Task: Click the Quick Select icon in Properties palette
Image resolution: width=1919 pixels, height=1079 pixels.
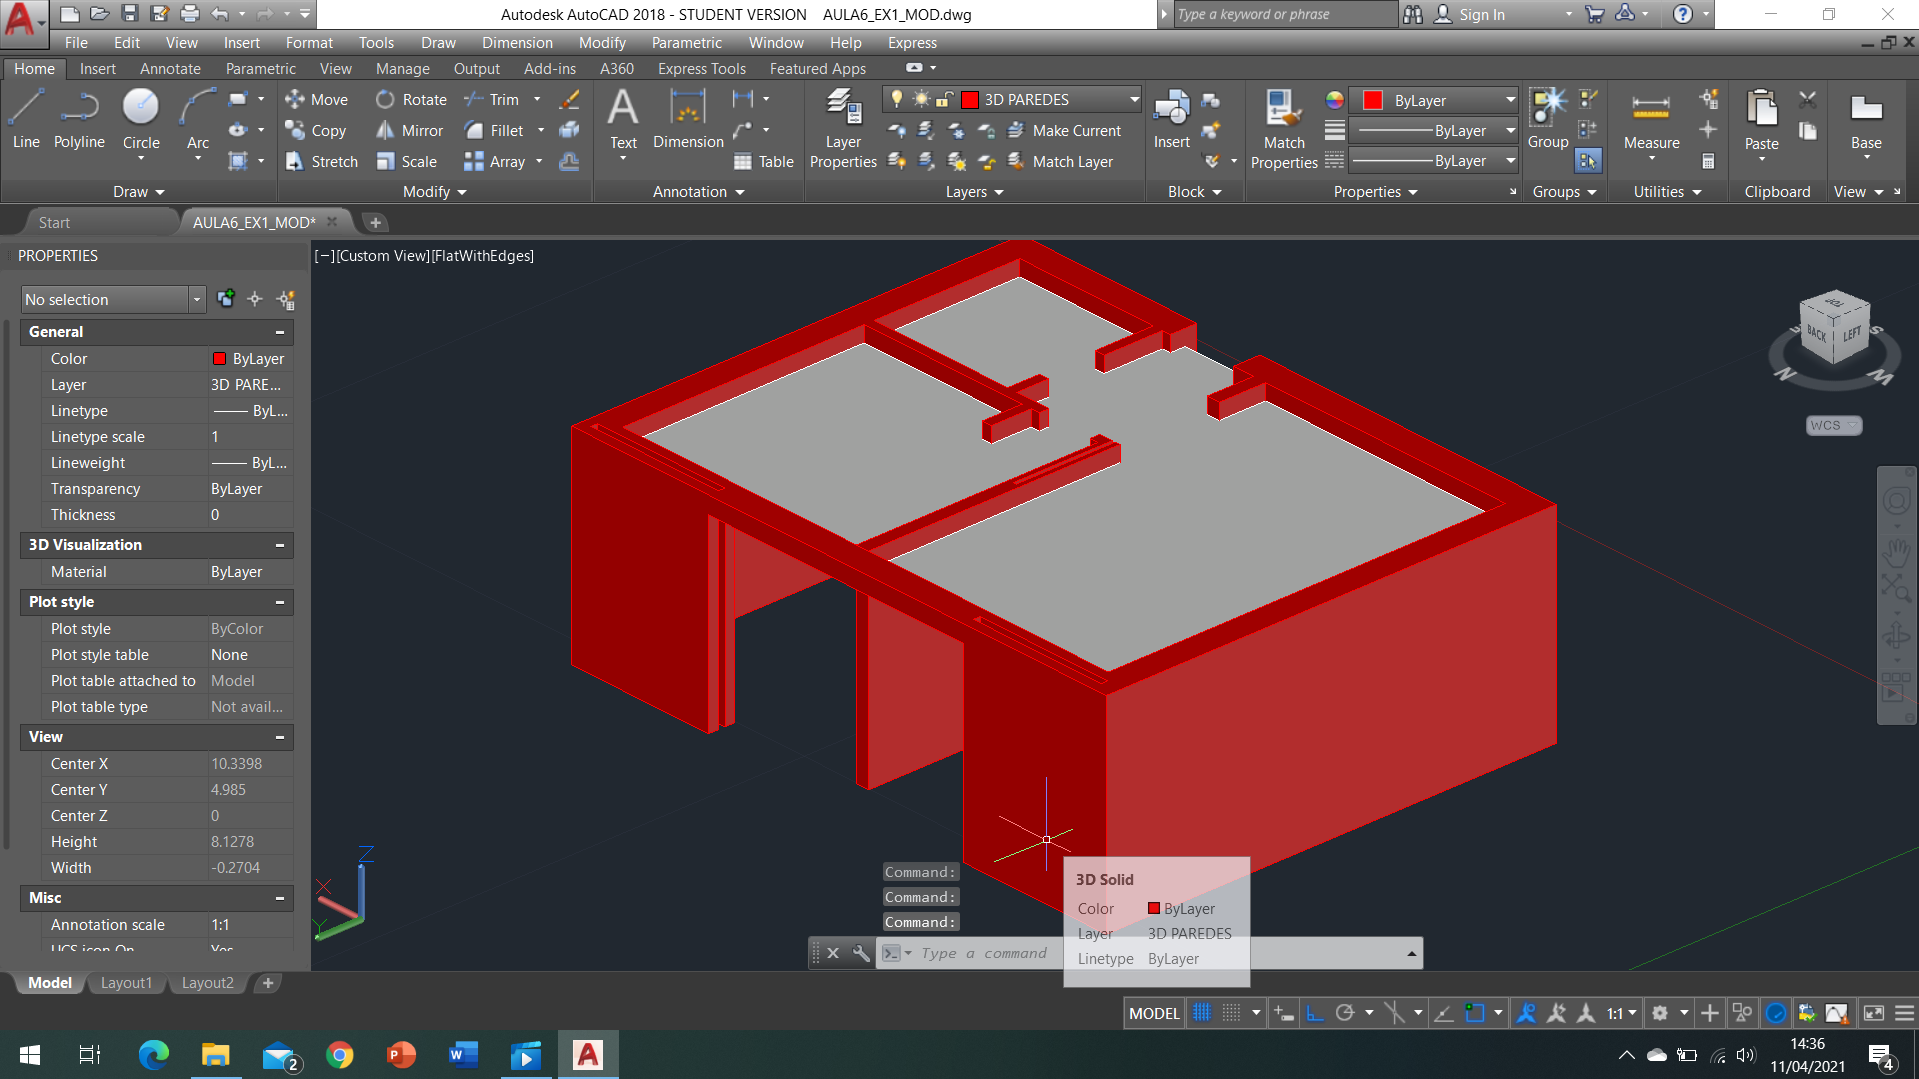Action: [x=286, y=300]
